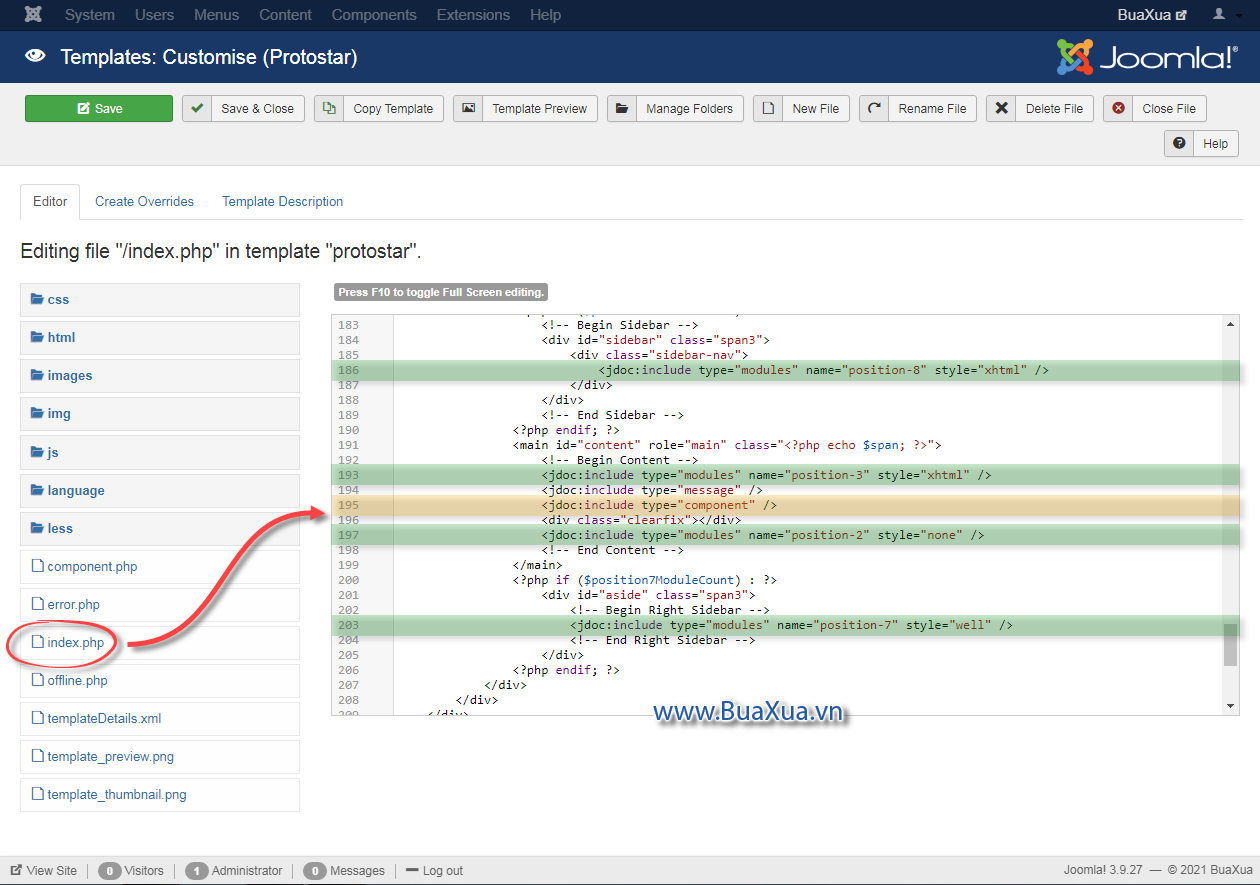The width and height of the screenshot is (1260, 885).
Task: Click the file icon next to error.php
Action: click(38, 604)
